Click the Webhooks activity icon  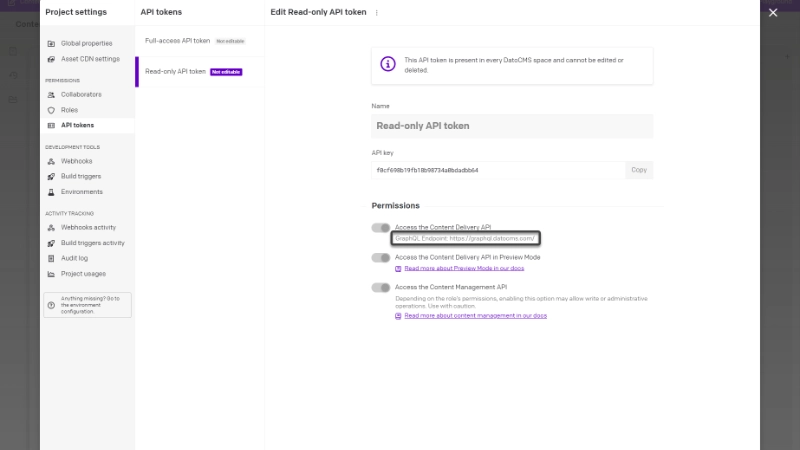pos(51,228)
